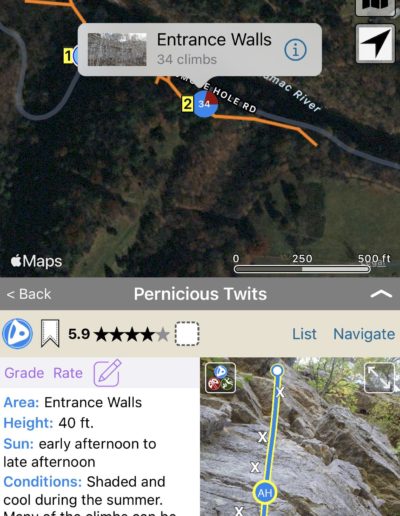400x516 pixels.
Task: Toggle climb type filter on route photo
Action: click(x=220, y=378)
